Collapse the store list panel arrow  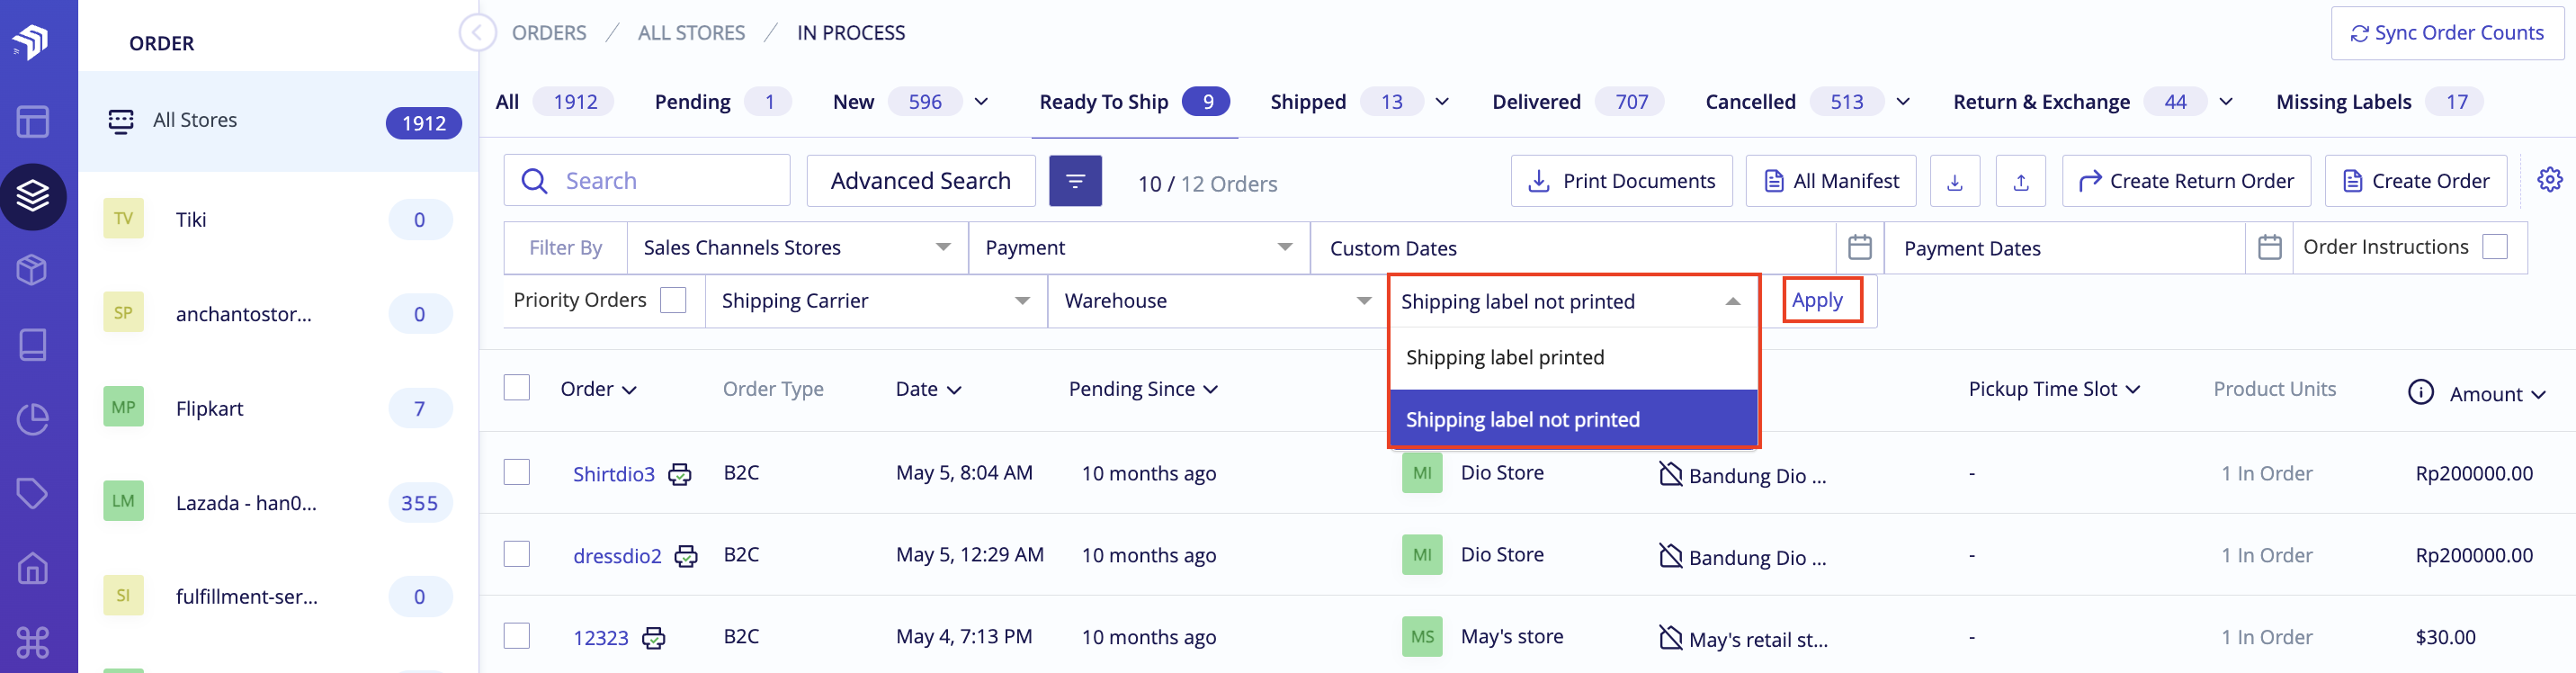coord(477,33)
